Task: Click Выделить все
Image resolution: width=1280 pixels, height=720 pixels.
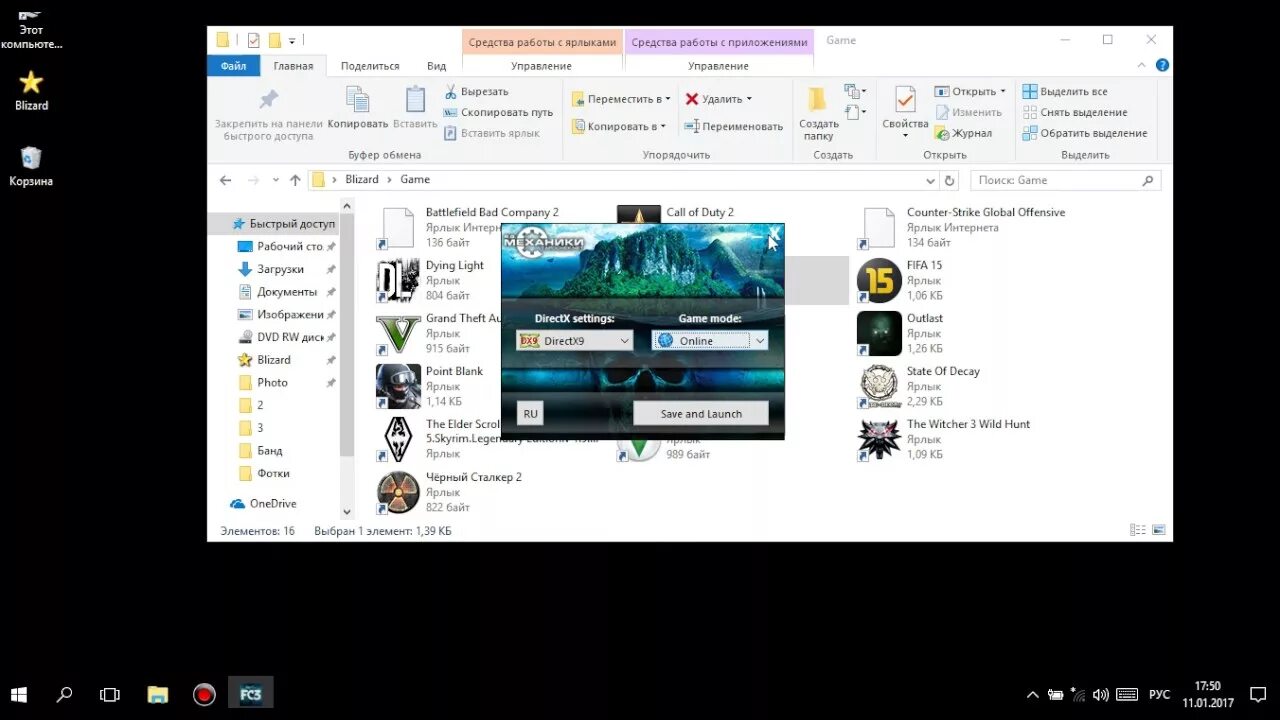Action: (1065, 91)
